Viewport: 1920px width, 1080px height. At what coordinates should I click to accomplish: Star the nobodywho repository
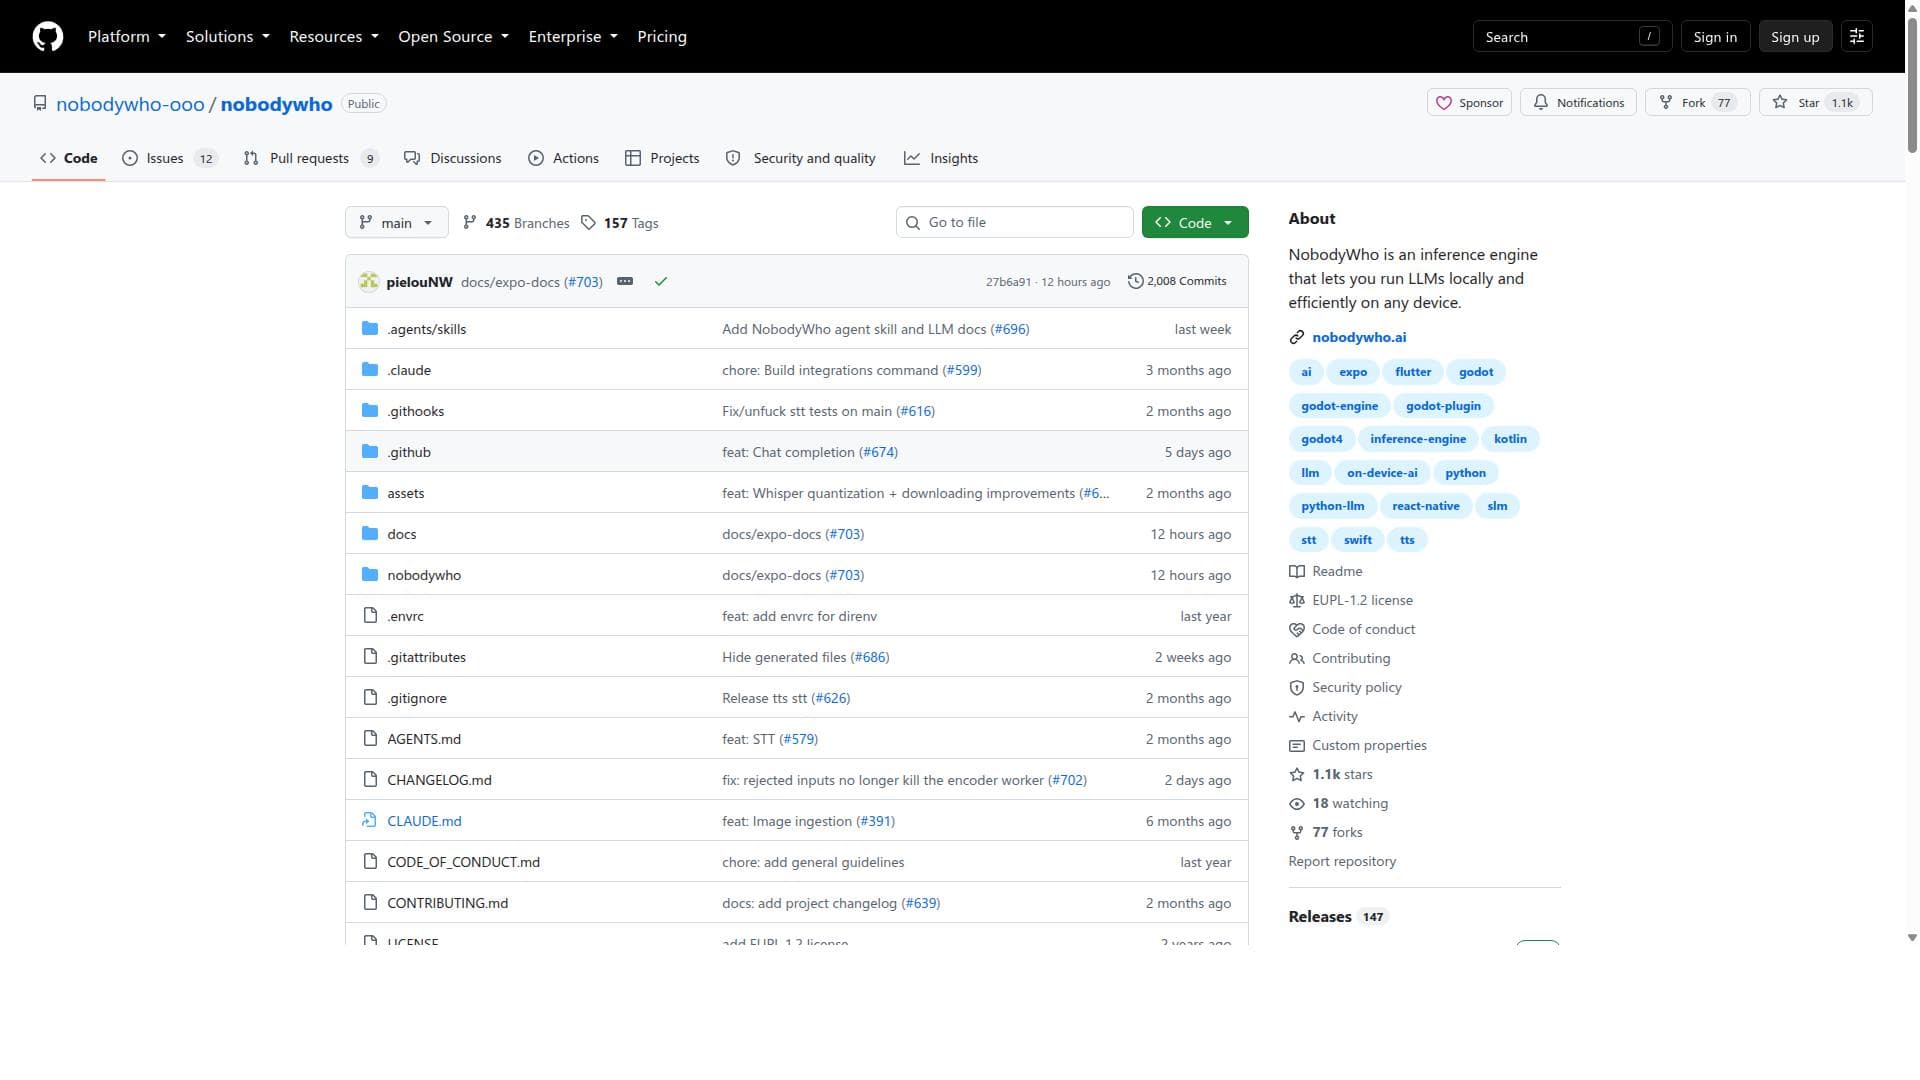pyautogui.click(x=1816, y=103)
